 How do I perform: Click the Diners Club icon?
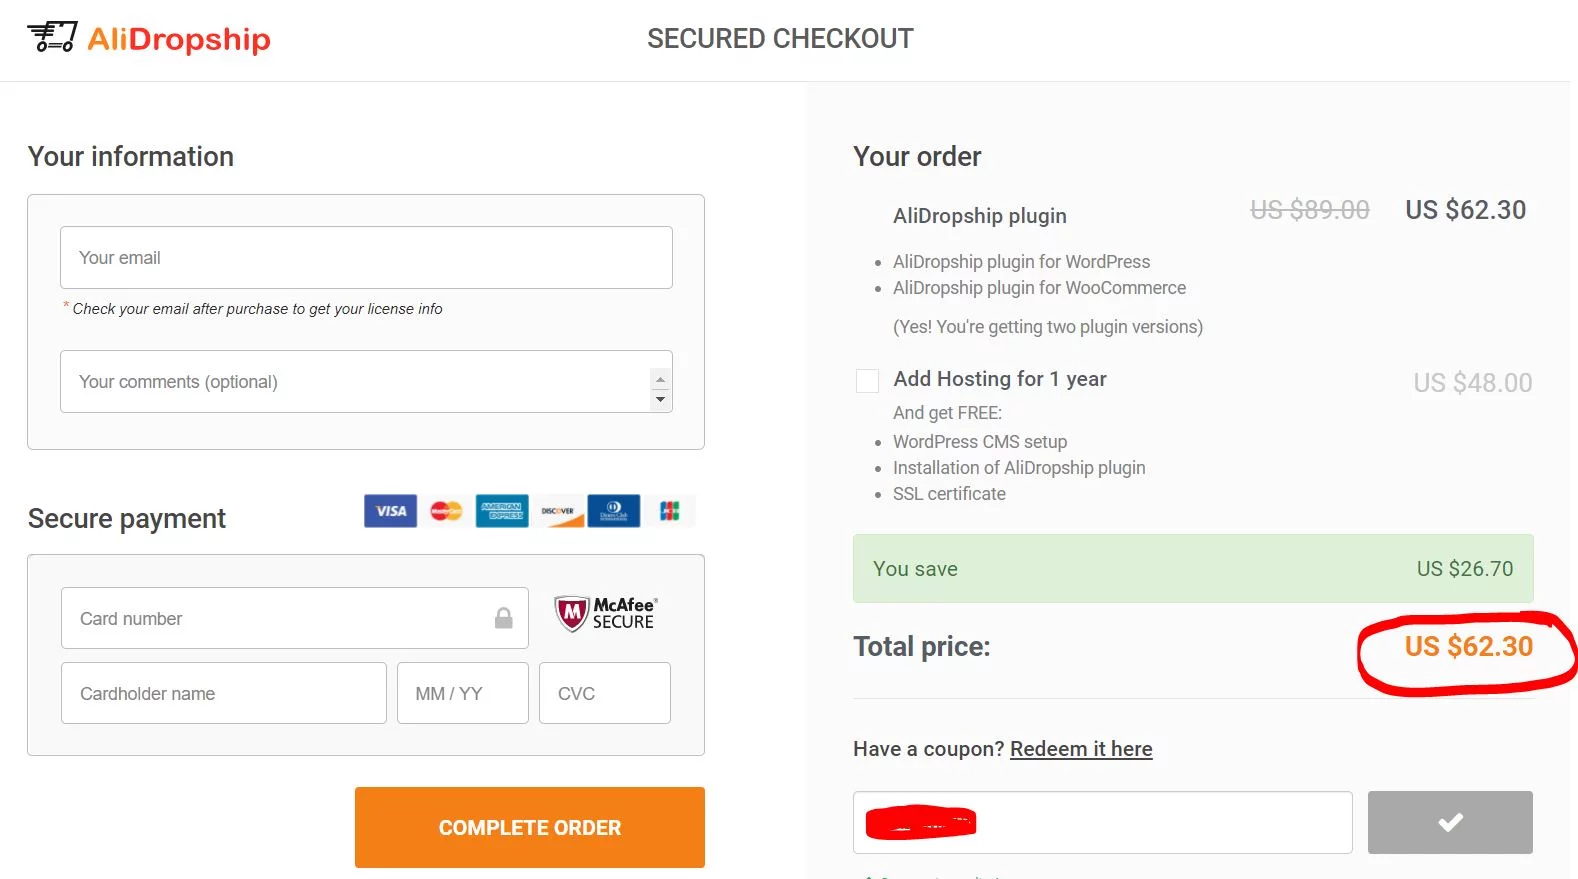coord(614,511)
